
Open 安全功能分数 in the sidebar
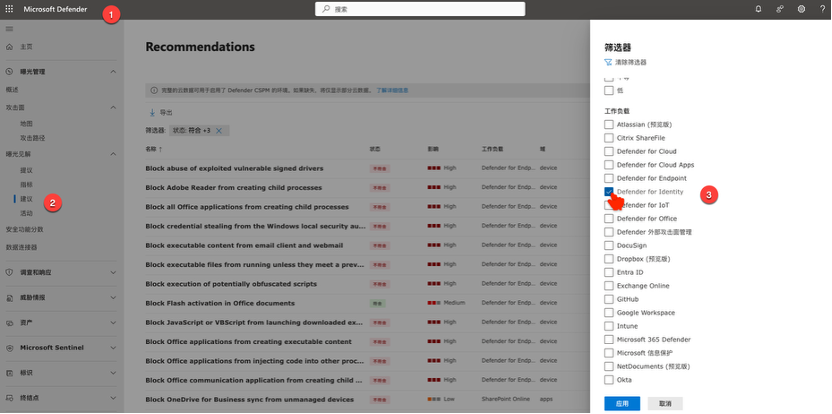(24, 230)
